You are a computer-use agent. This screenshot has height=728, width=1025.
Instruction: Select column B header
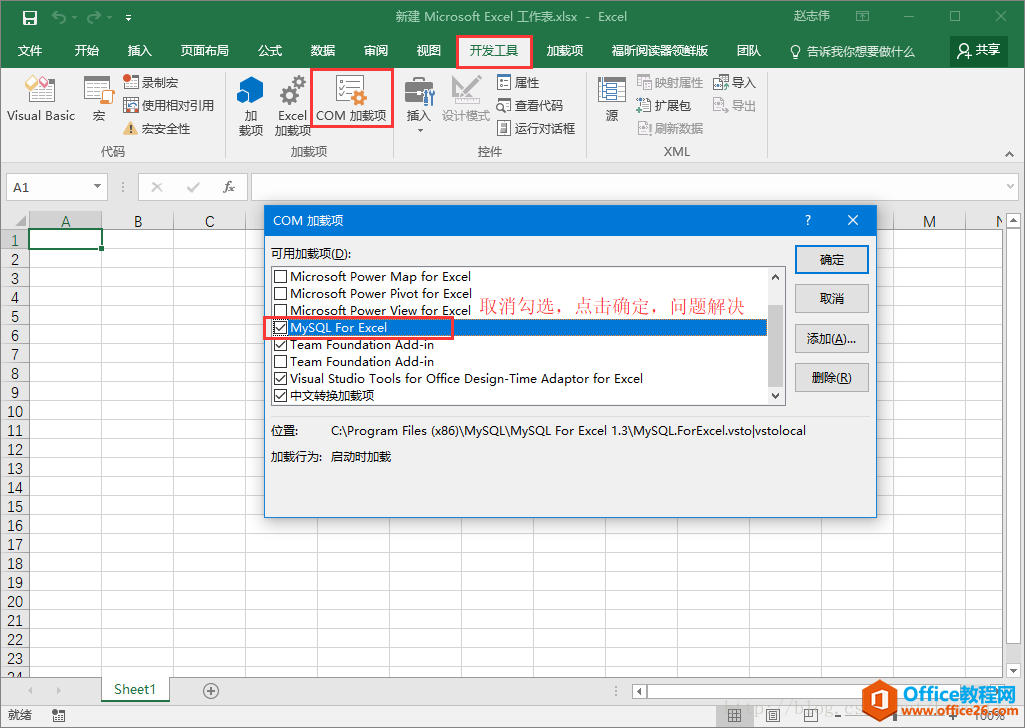click(137, 222)
